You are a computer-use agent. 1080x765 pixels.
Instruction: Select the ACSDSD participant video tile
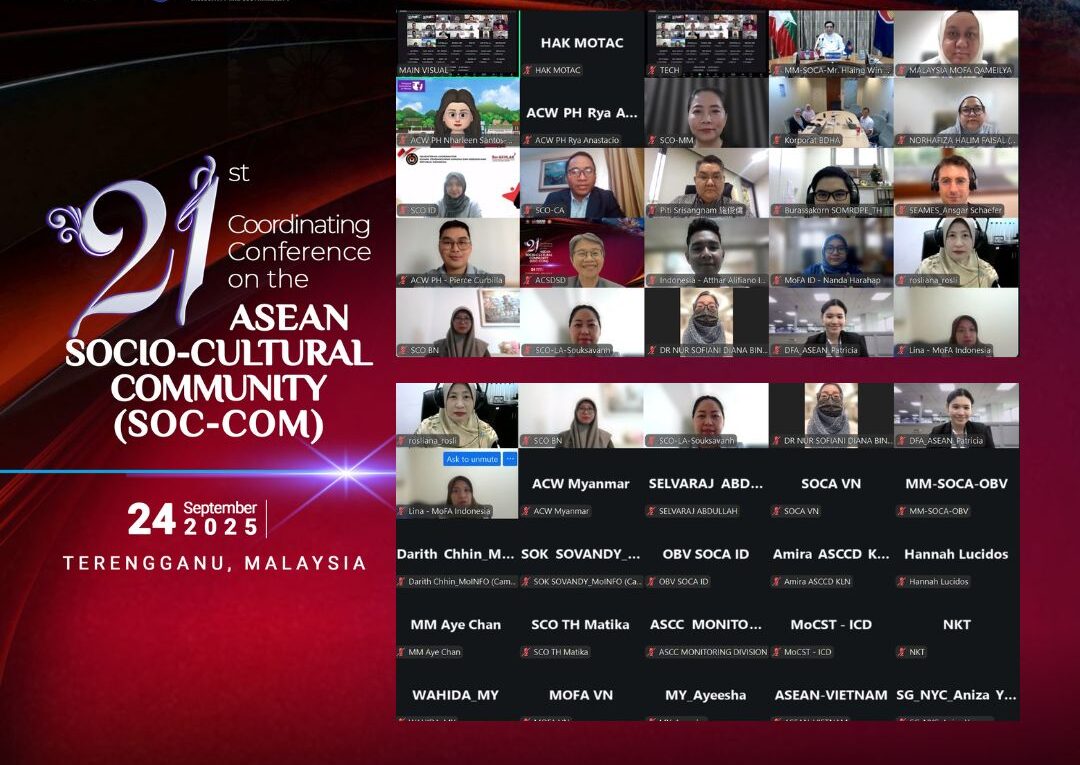pyautogui.click(x=582, y=252)
